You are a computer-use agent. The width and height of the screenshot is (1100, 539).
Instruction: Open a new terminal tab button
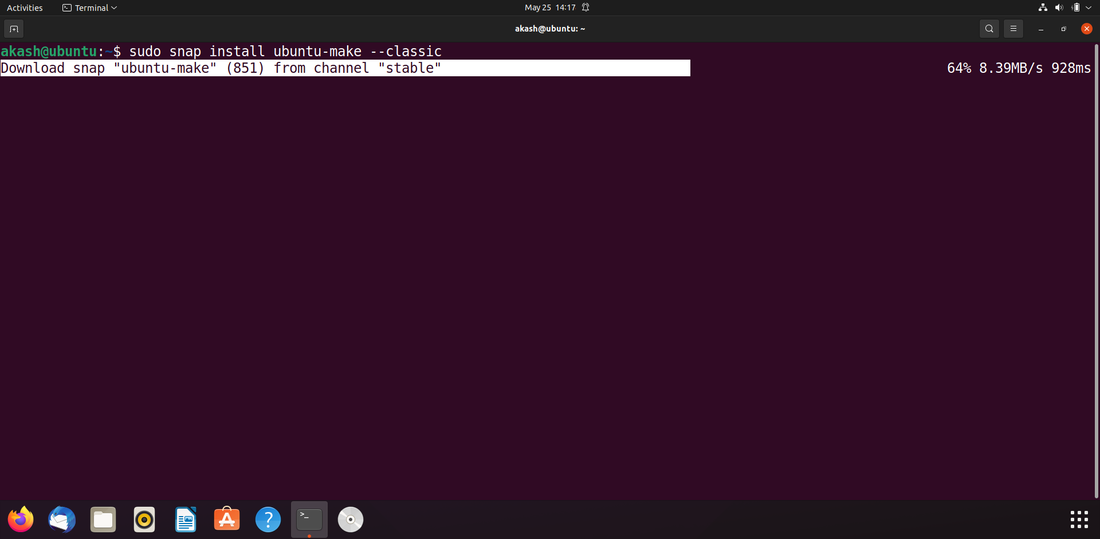pos(13,29)
